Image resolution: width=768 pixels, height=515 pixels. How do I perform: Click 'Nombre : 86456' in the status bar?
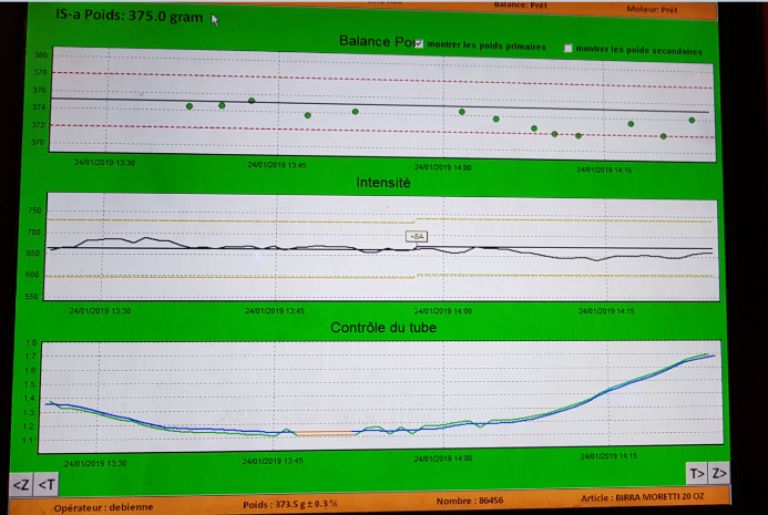tap(469, 501)
